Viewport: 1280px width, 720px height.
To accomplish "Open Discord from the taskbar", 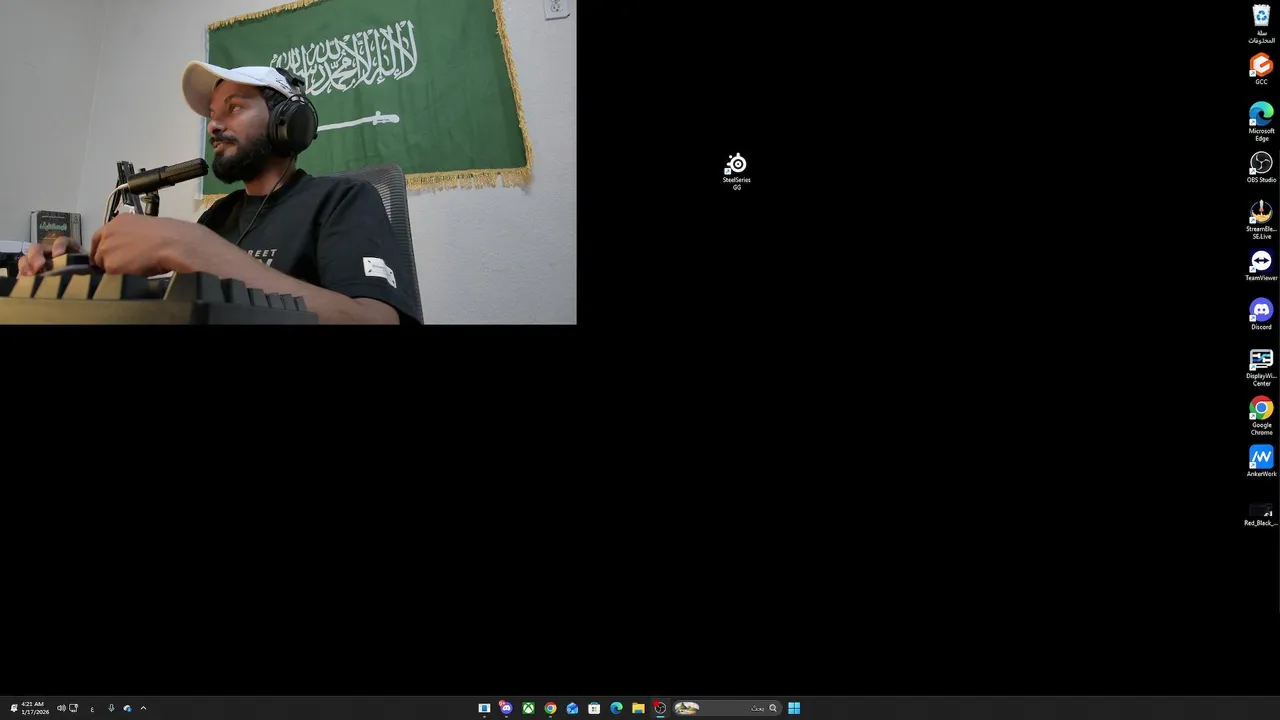I will 506,708.
